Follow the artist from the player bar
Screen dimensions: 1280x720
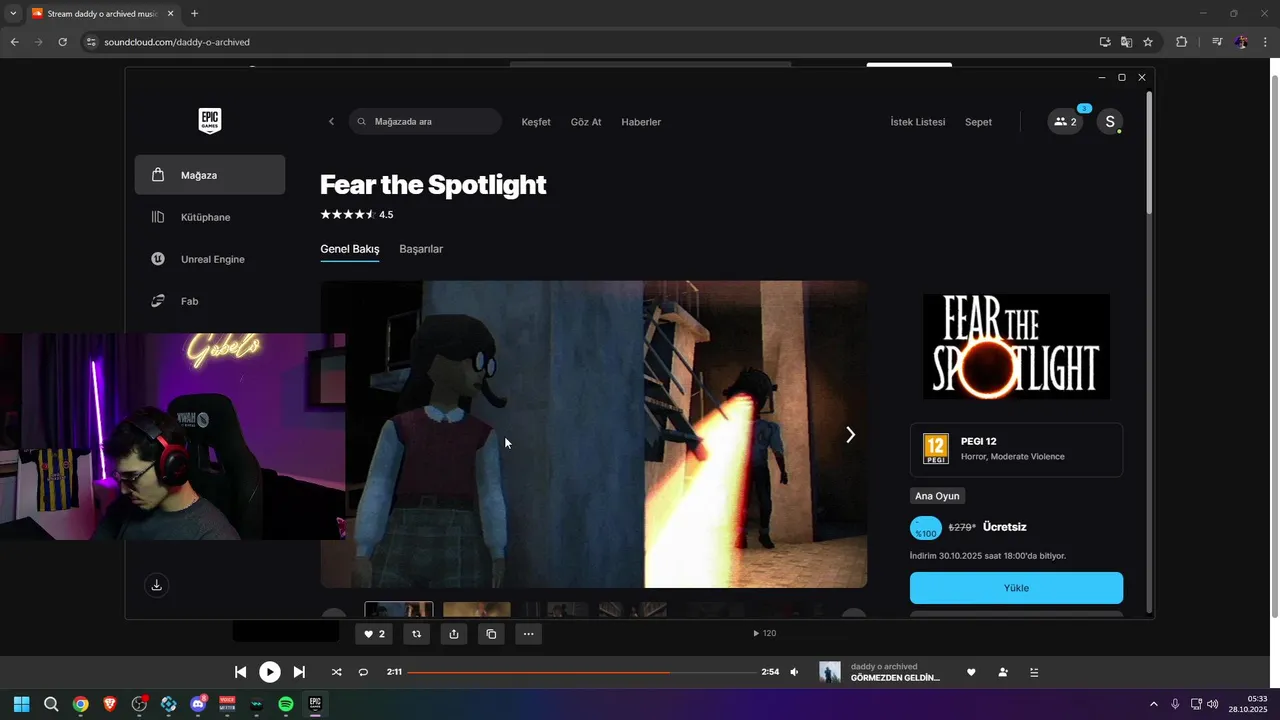pos(1003,672)
